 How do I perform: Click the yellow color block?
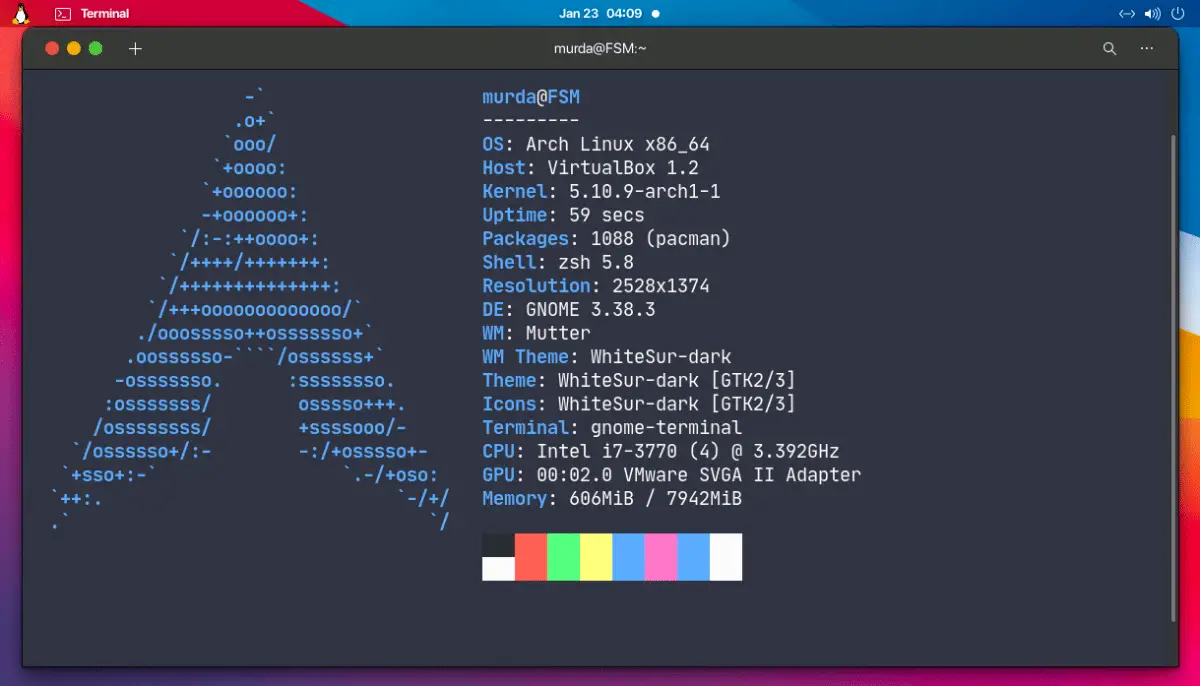click(x=596, y=557)
